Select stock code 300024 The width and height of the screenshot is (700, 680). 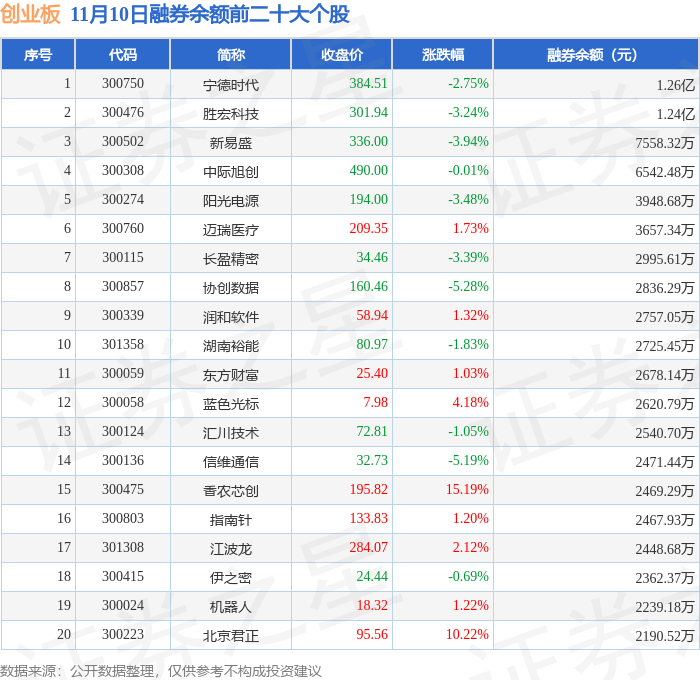click(123, 606)
